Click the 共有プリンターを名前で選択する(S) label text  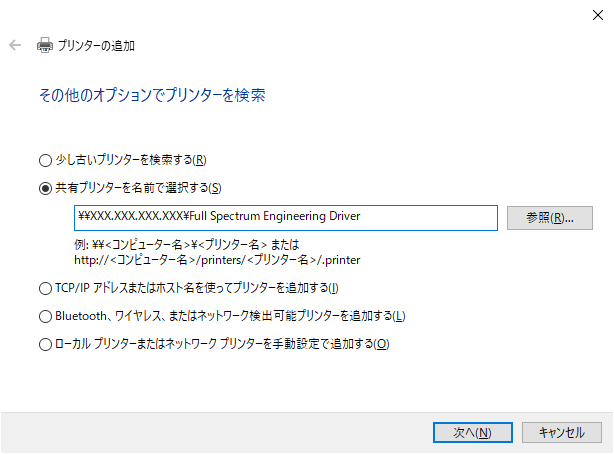pyautogui.click(x=138, y=188)
